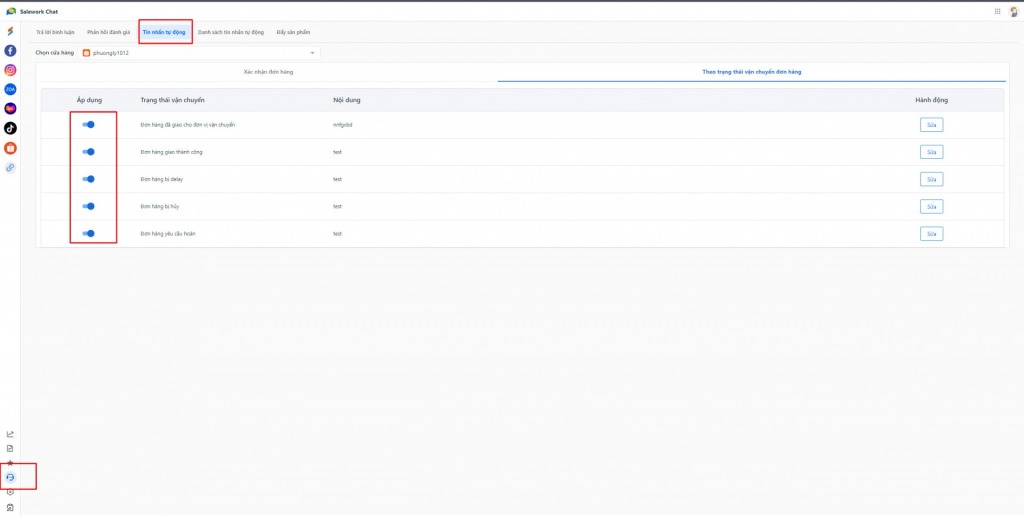Screen dimensions: 1024x517
Task: Click 'Sửa' for the 'Đơn hàng yêu cầu hoàn' row
Action: [x=930, y=233]
